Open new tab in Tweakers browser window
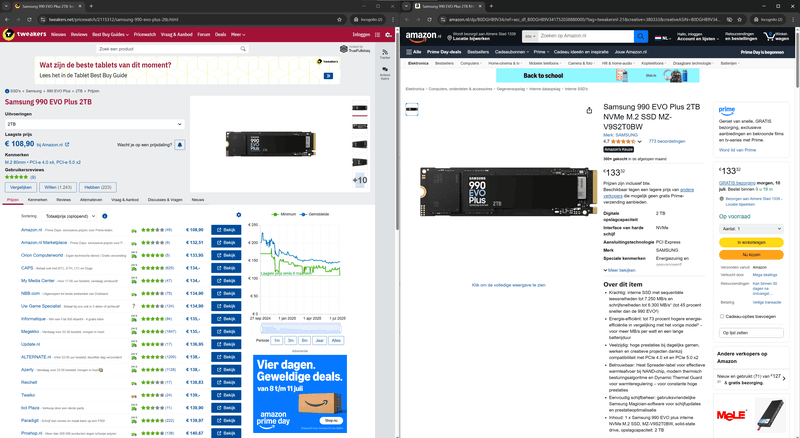The width and height of the screenshot is (800, 438). pos(91,6)
